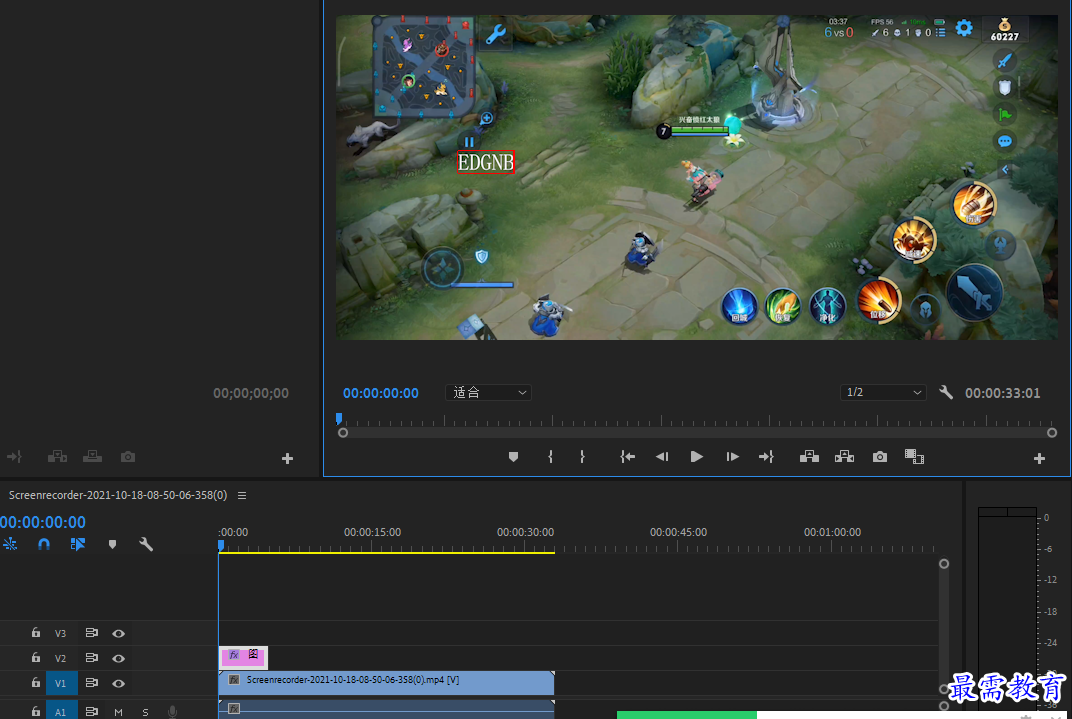Open Program monitor button editor plus
Image resolution: width=1072 pixels, height=719 pixels.
1039,459
